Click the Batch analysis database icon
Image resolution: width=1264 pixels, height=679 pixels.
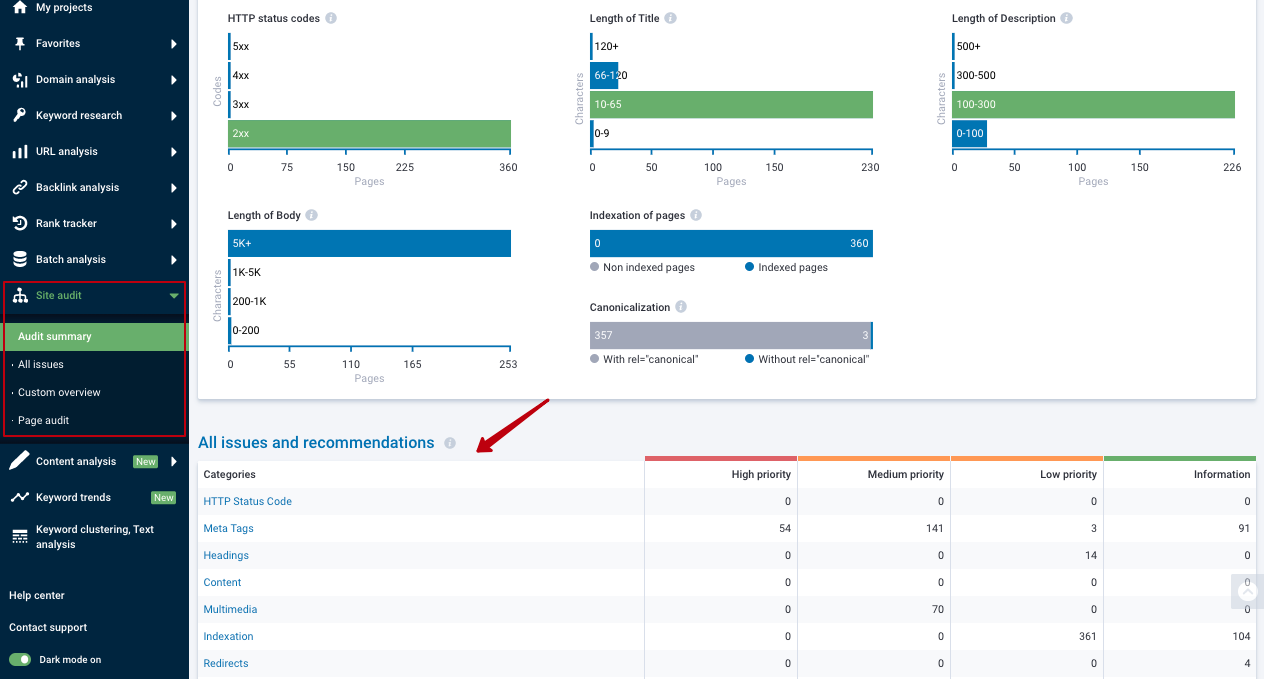(19, 259)
